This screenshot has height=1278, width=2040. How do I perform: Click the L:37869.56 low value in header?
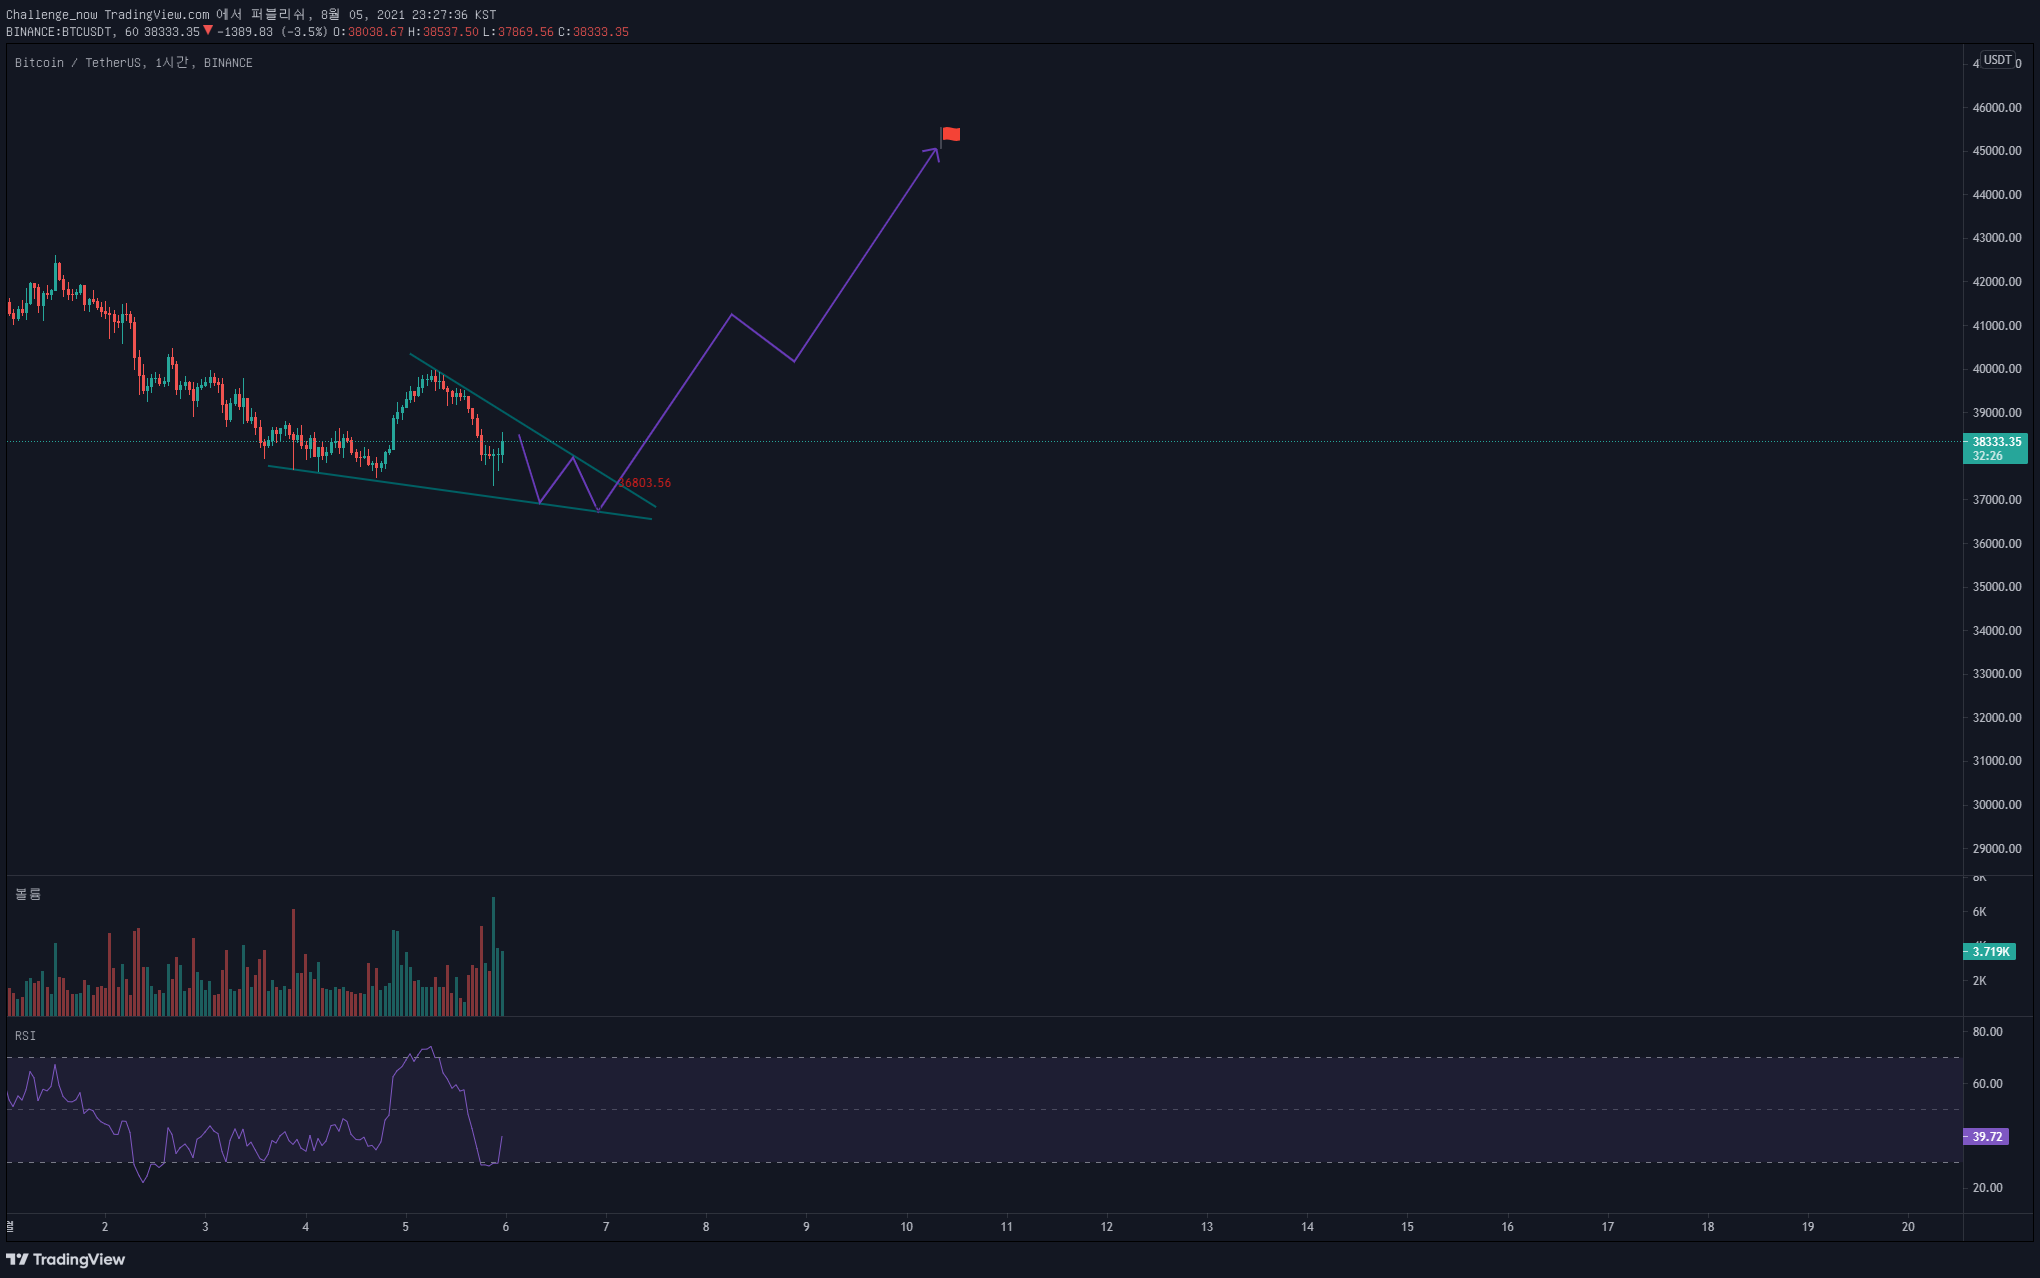tap(518, 32)
